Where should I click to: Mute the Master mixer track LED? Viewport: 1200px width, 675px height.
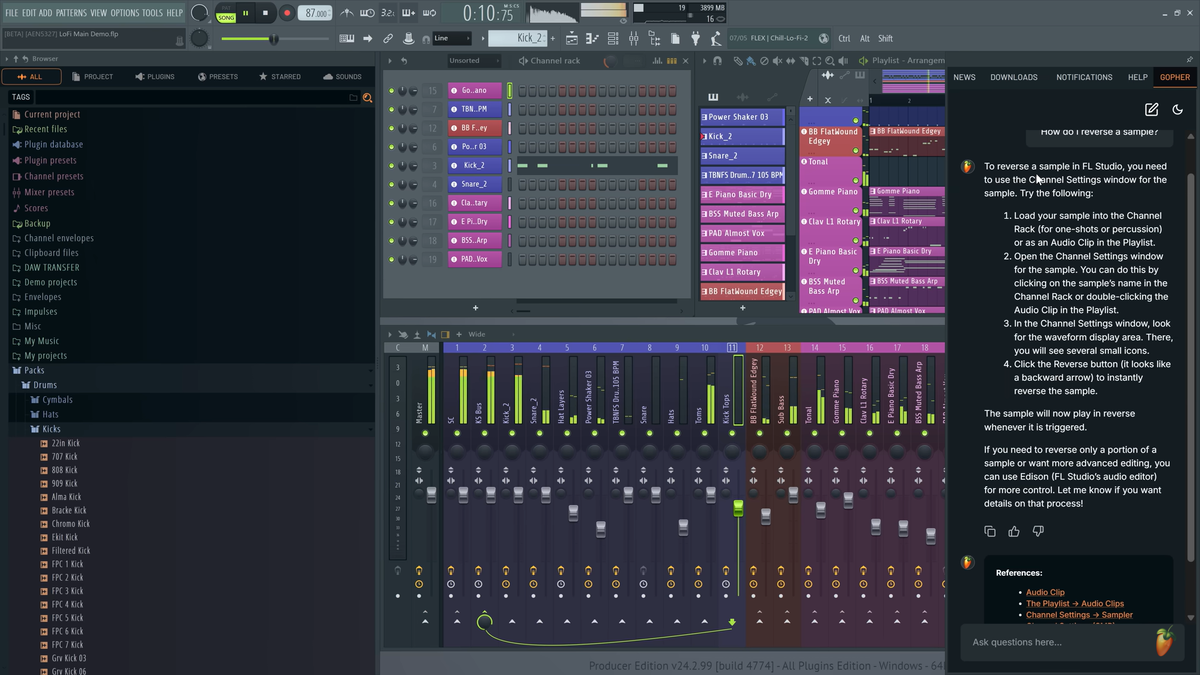coord(425,434)
